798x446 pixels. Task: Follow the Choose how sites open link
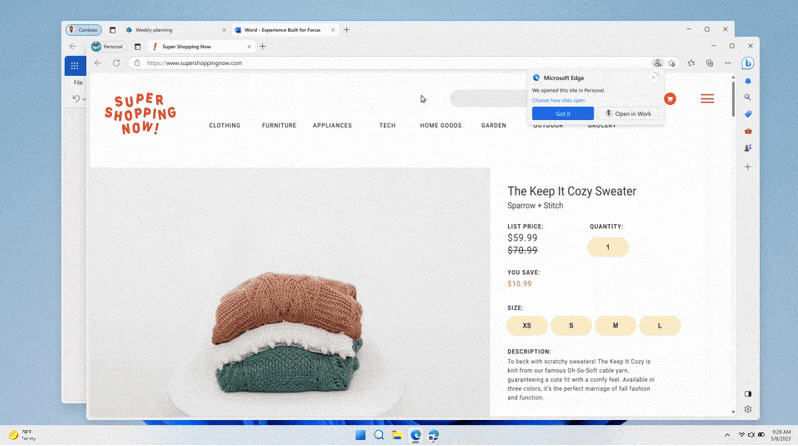click(558, 100)
